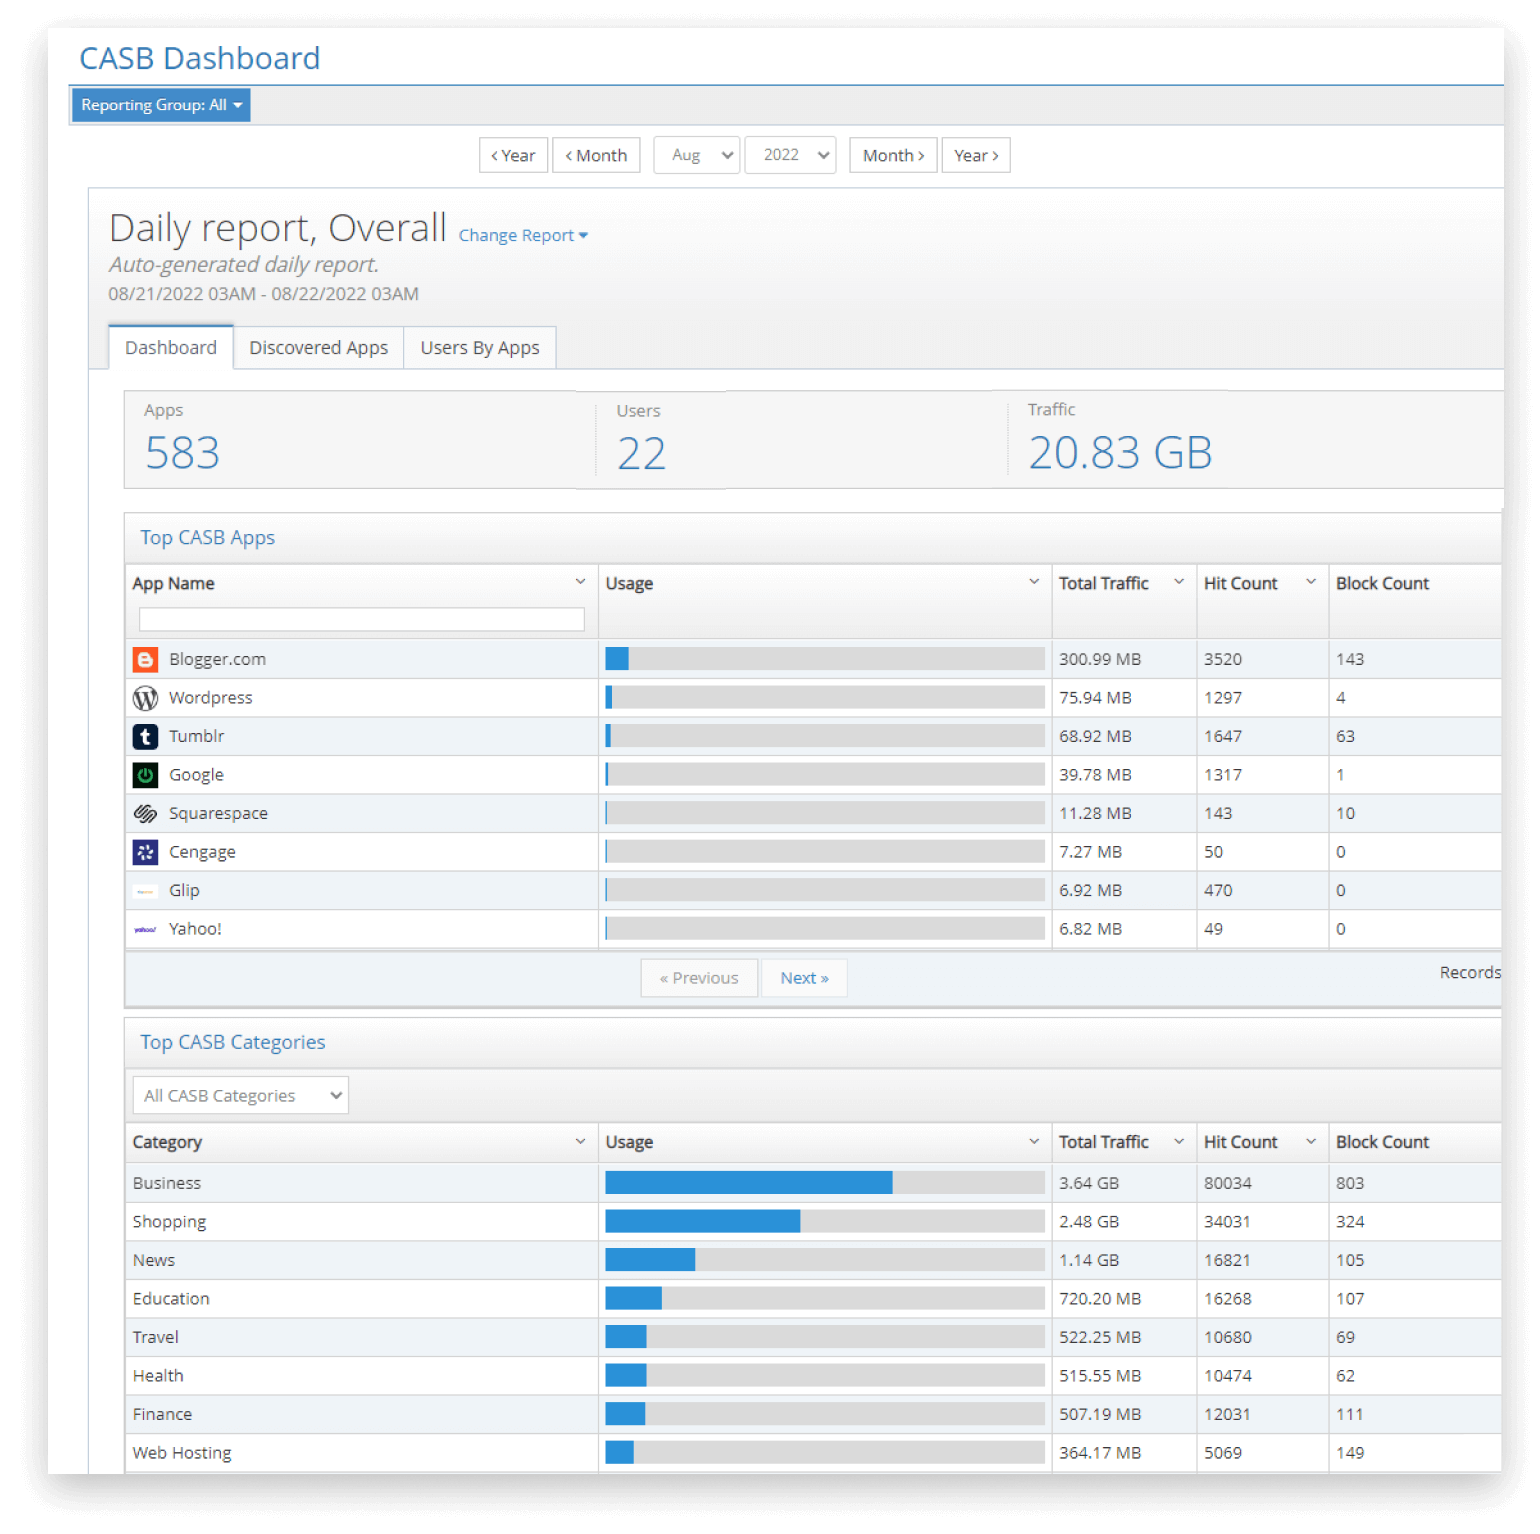Click the 583 Apps count
Image resolution: width=1540 pixels, height=1534 pixels.
pos(182,453)
